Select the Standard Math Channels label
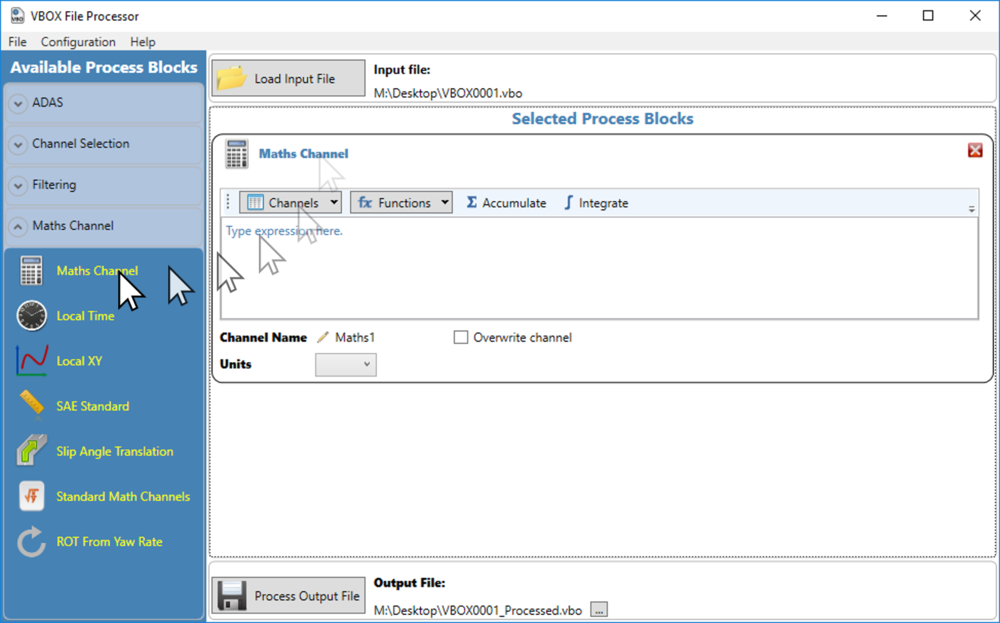1000x623 pixels. pos(123,497)
